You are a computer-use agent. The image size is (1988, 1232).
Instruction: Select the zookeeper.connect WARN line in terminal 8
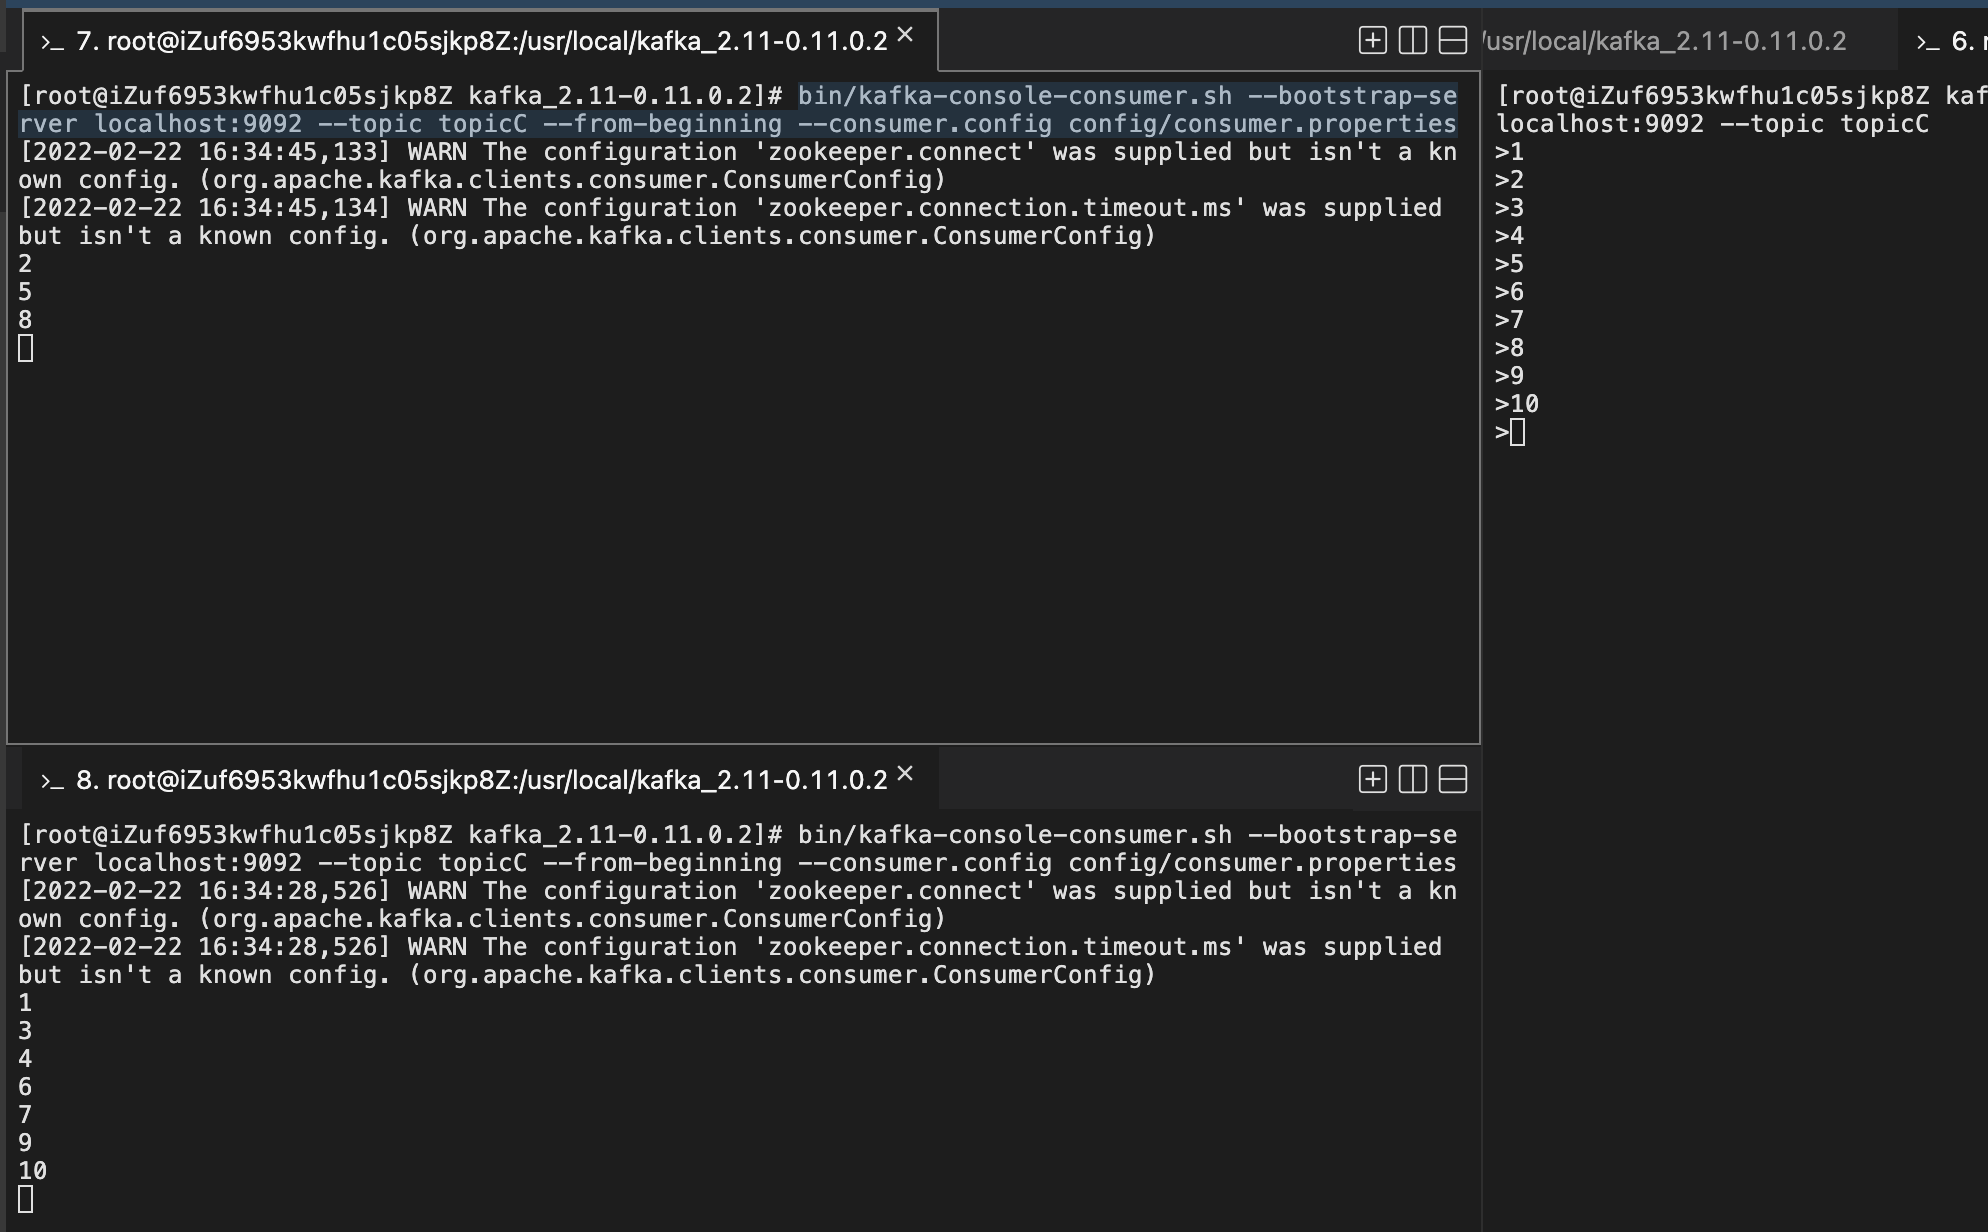point(700,890)
